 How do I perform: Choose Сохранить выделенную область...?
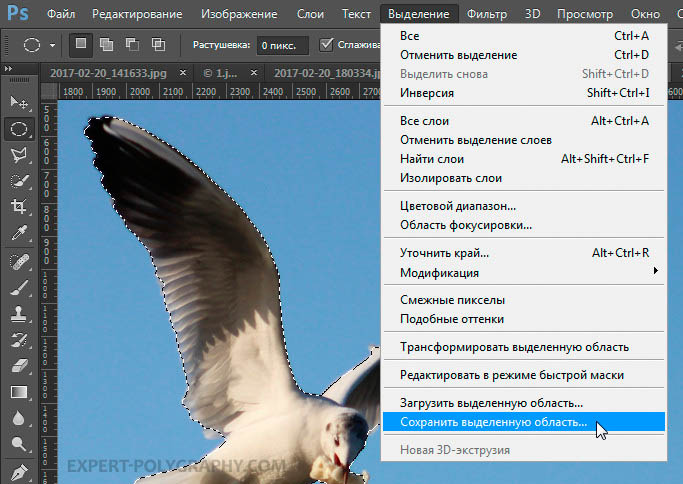click(x=524, y=422)
